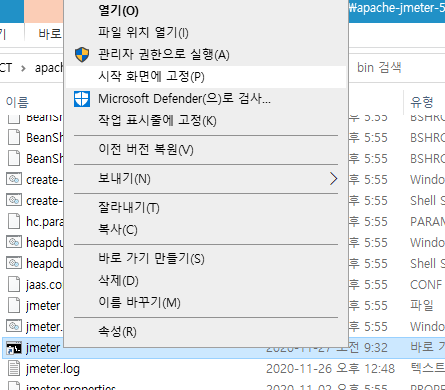The image size is (445, 390).
Task: Click the 2020-11-26 오후 12:48 date cell
Action: tap(330, 369)
